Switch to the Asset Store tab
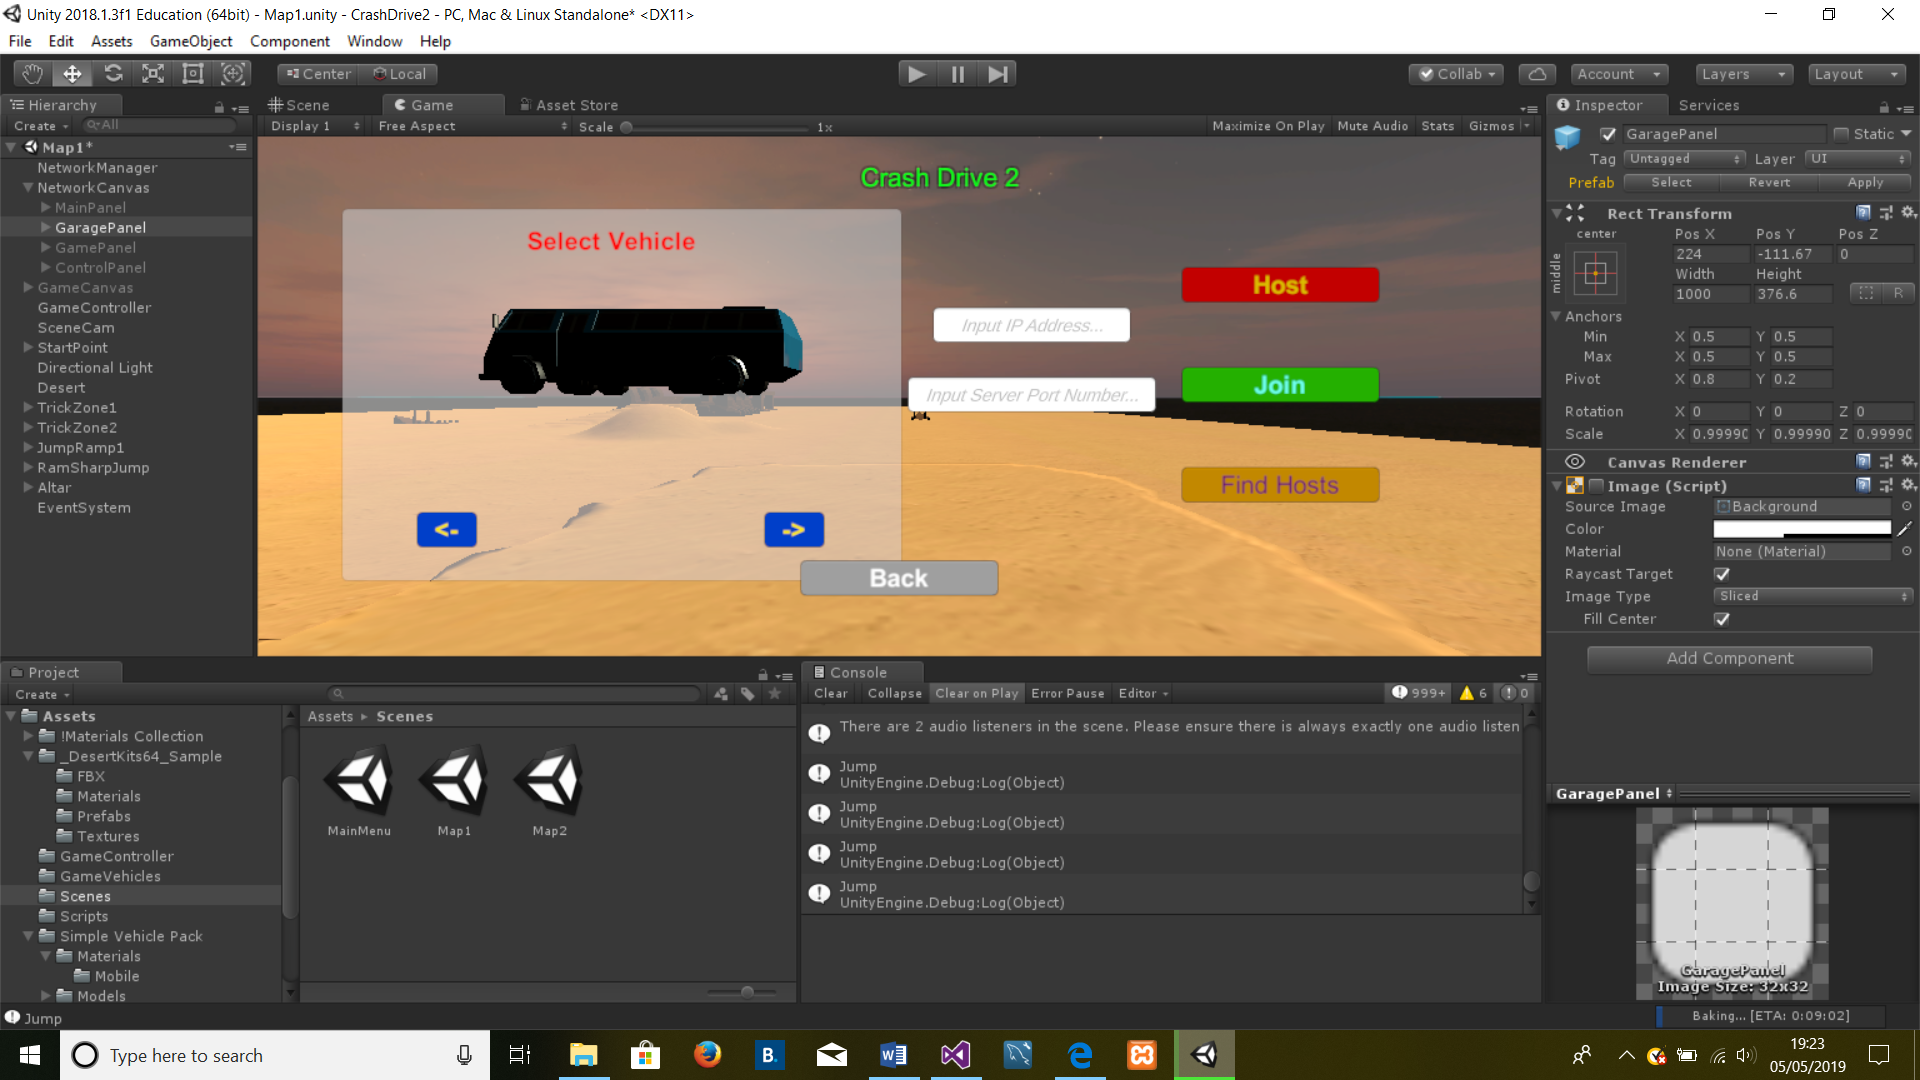This screenshot has width=1920, height=1080. tap(568, 105)
